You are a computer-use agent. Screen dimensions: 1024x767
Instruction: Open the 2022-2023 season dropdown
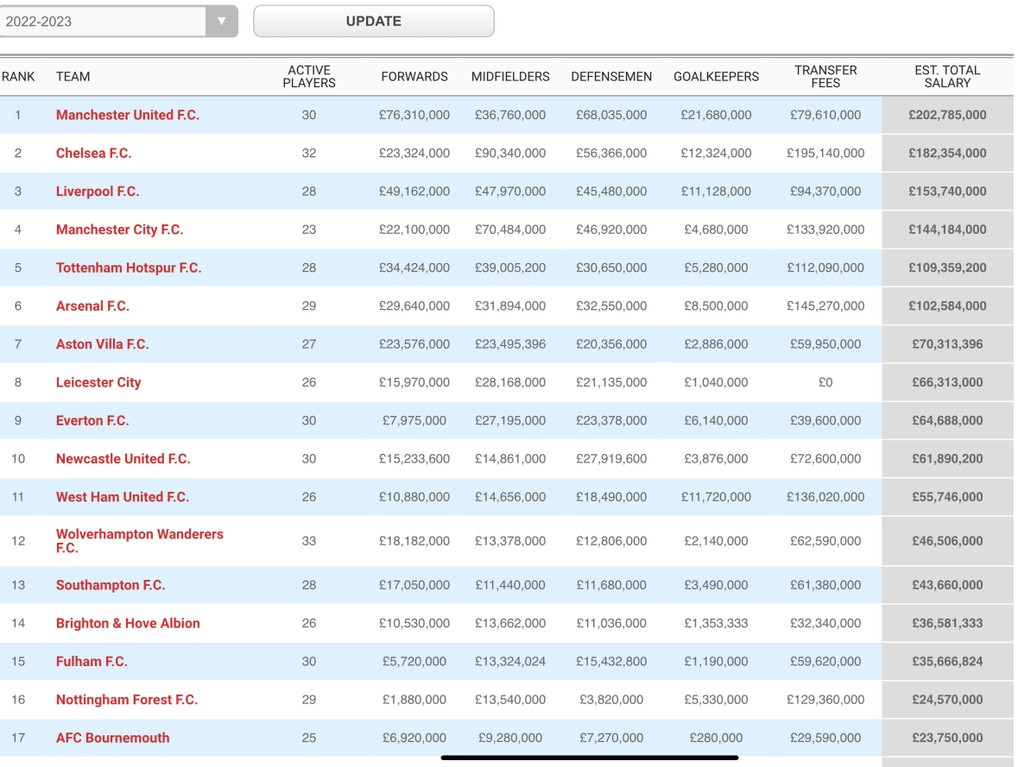tap(118, 21)
